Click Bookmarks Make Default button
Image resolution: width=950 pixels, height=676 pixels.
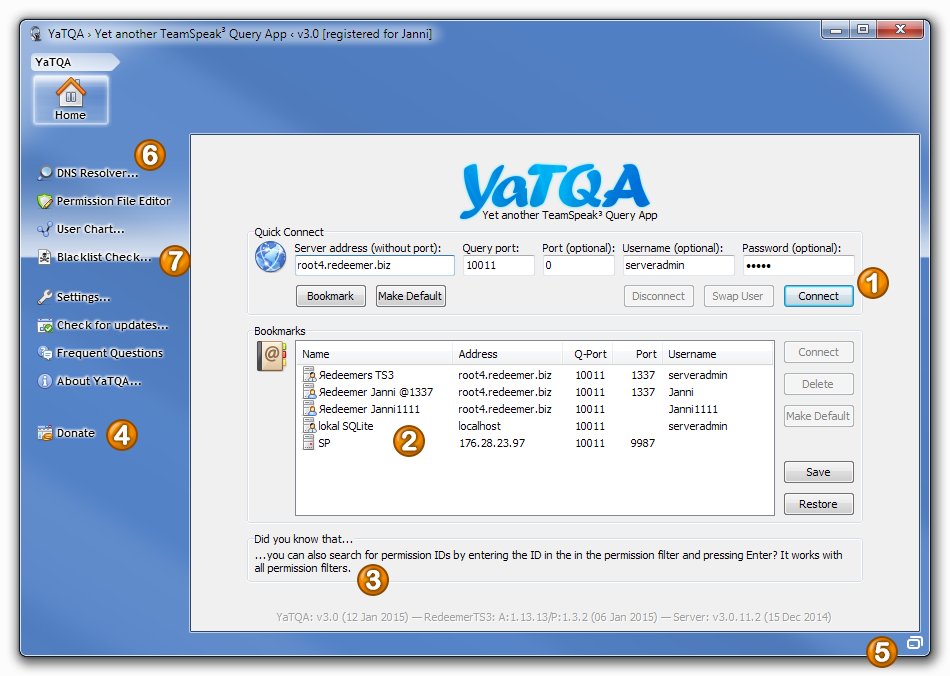[x=819, y=416]
